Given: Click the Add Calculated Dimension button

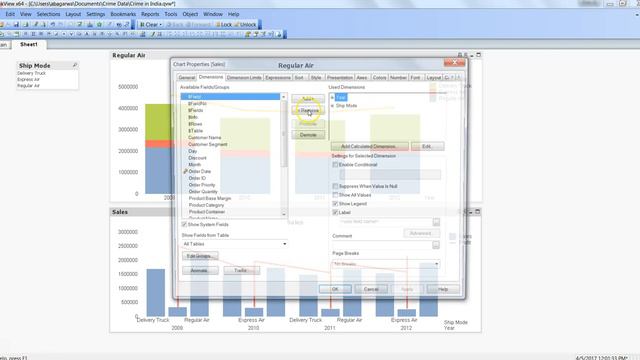Looking at the screenshot, I should [x=369, y=146].
